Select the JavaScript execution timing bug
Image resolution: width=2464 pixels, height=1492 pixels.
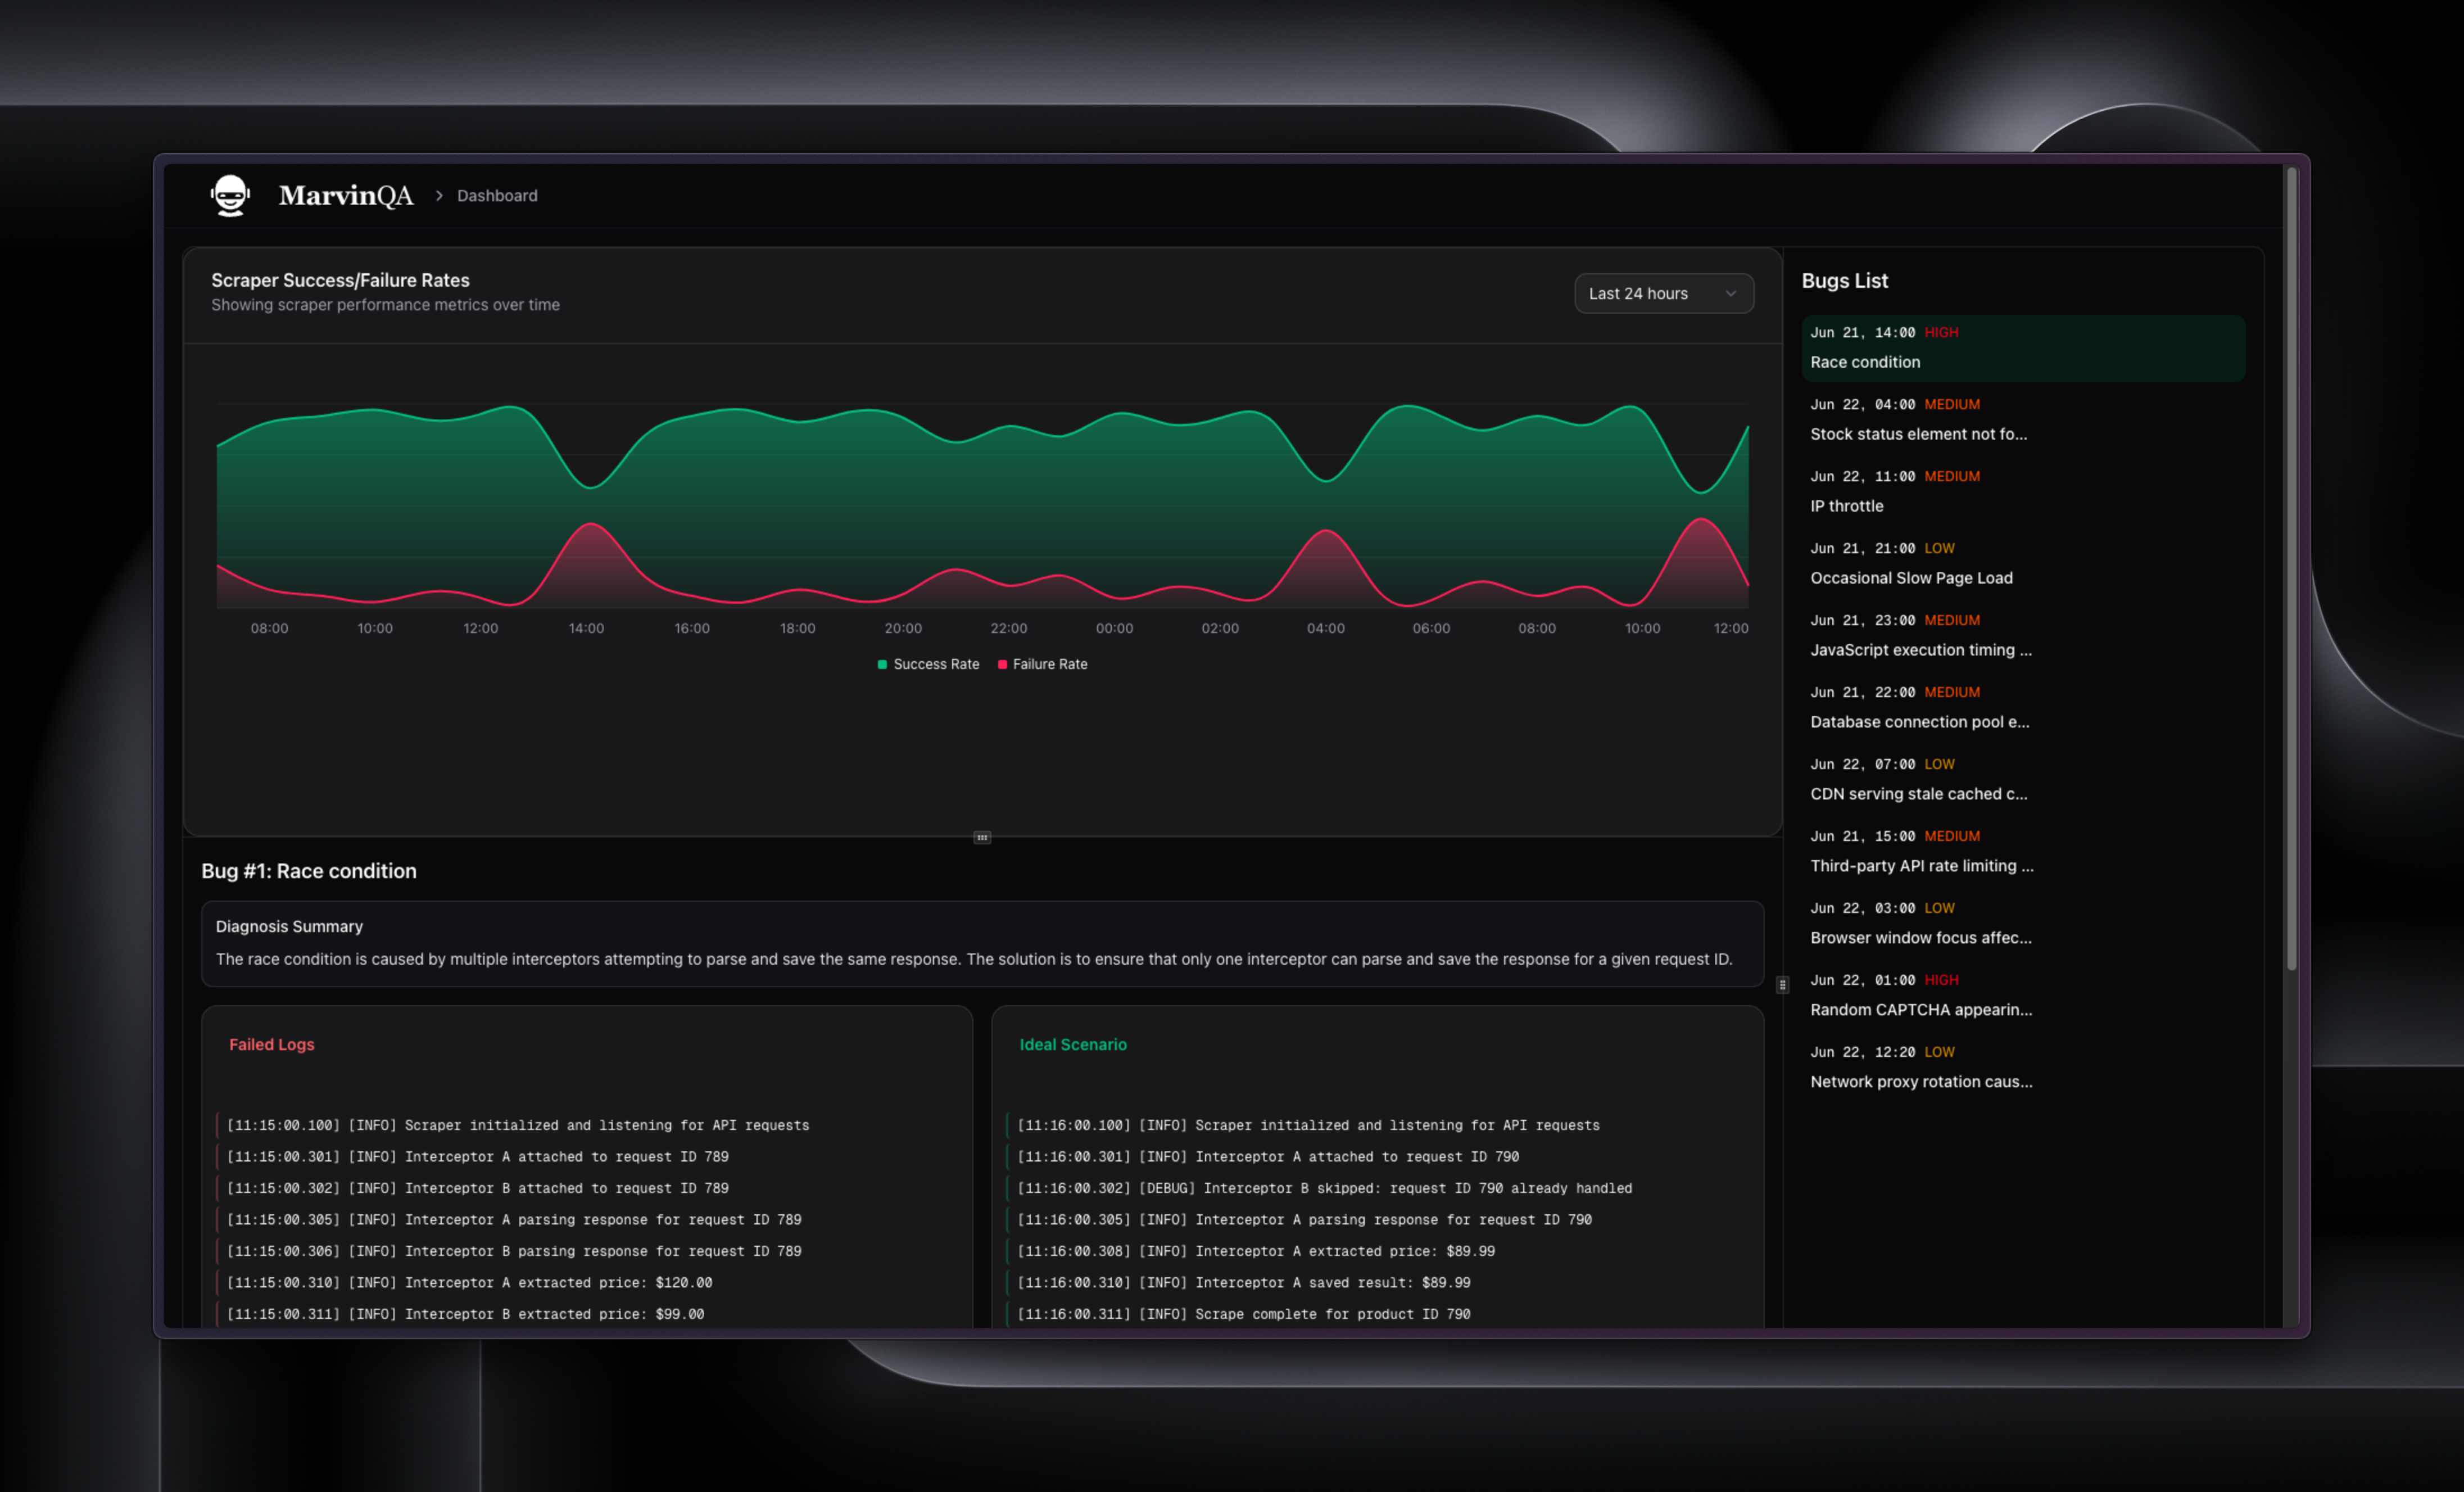[x=2023, y=636]
